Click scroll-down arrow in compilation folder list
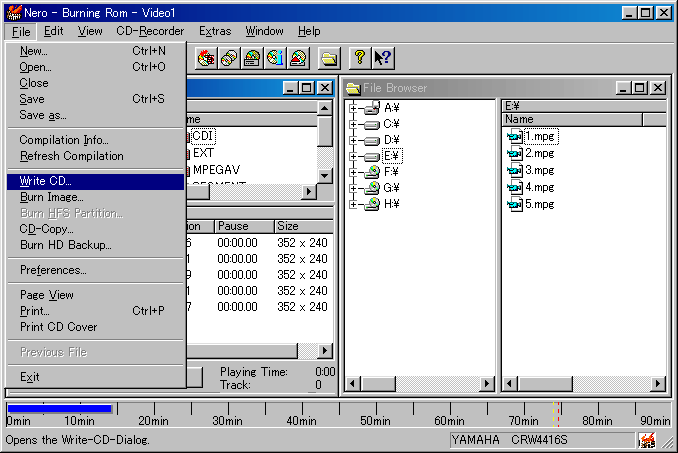The width and height of the screenshot is (678, 453). click(x=325, y=176)
